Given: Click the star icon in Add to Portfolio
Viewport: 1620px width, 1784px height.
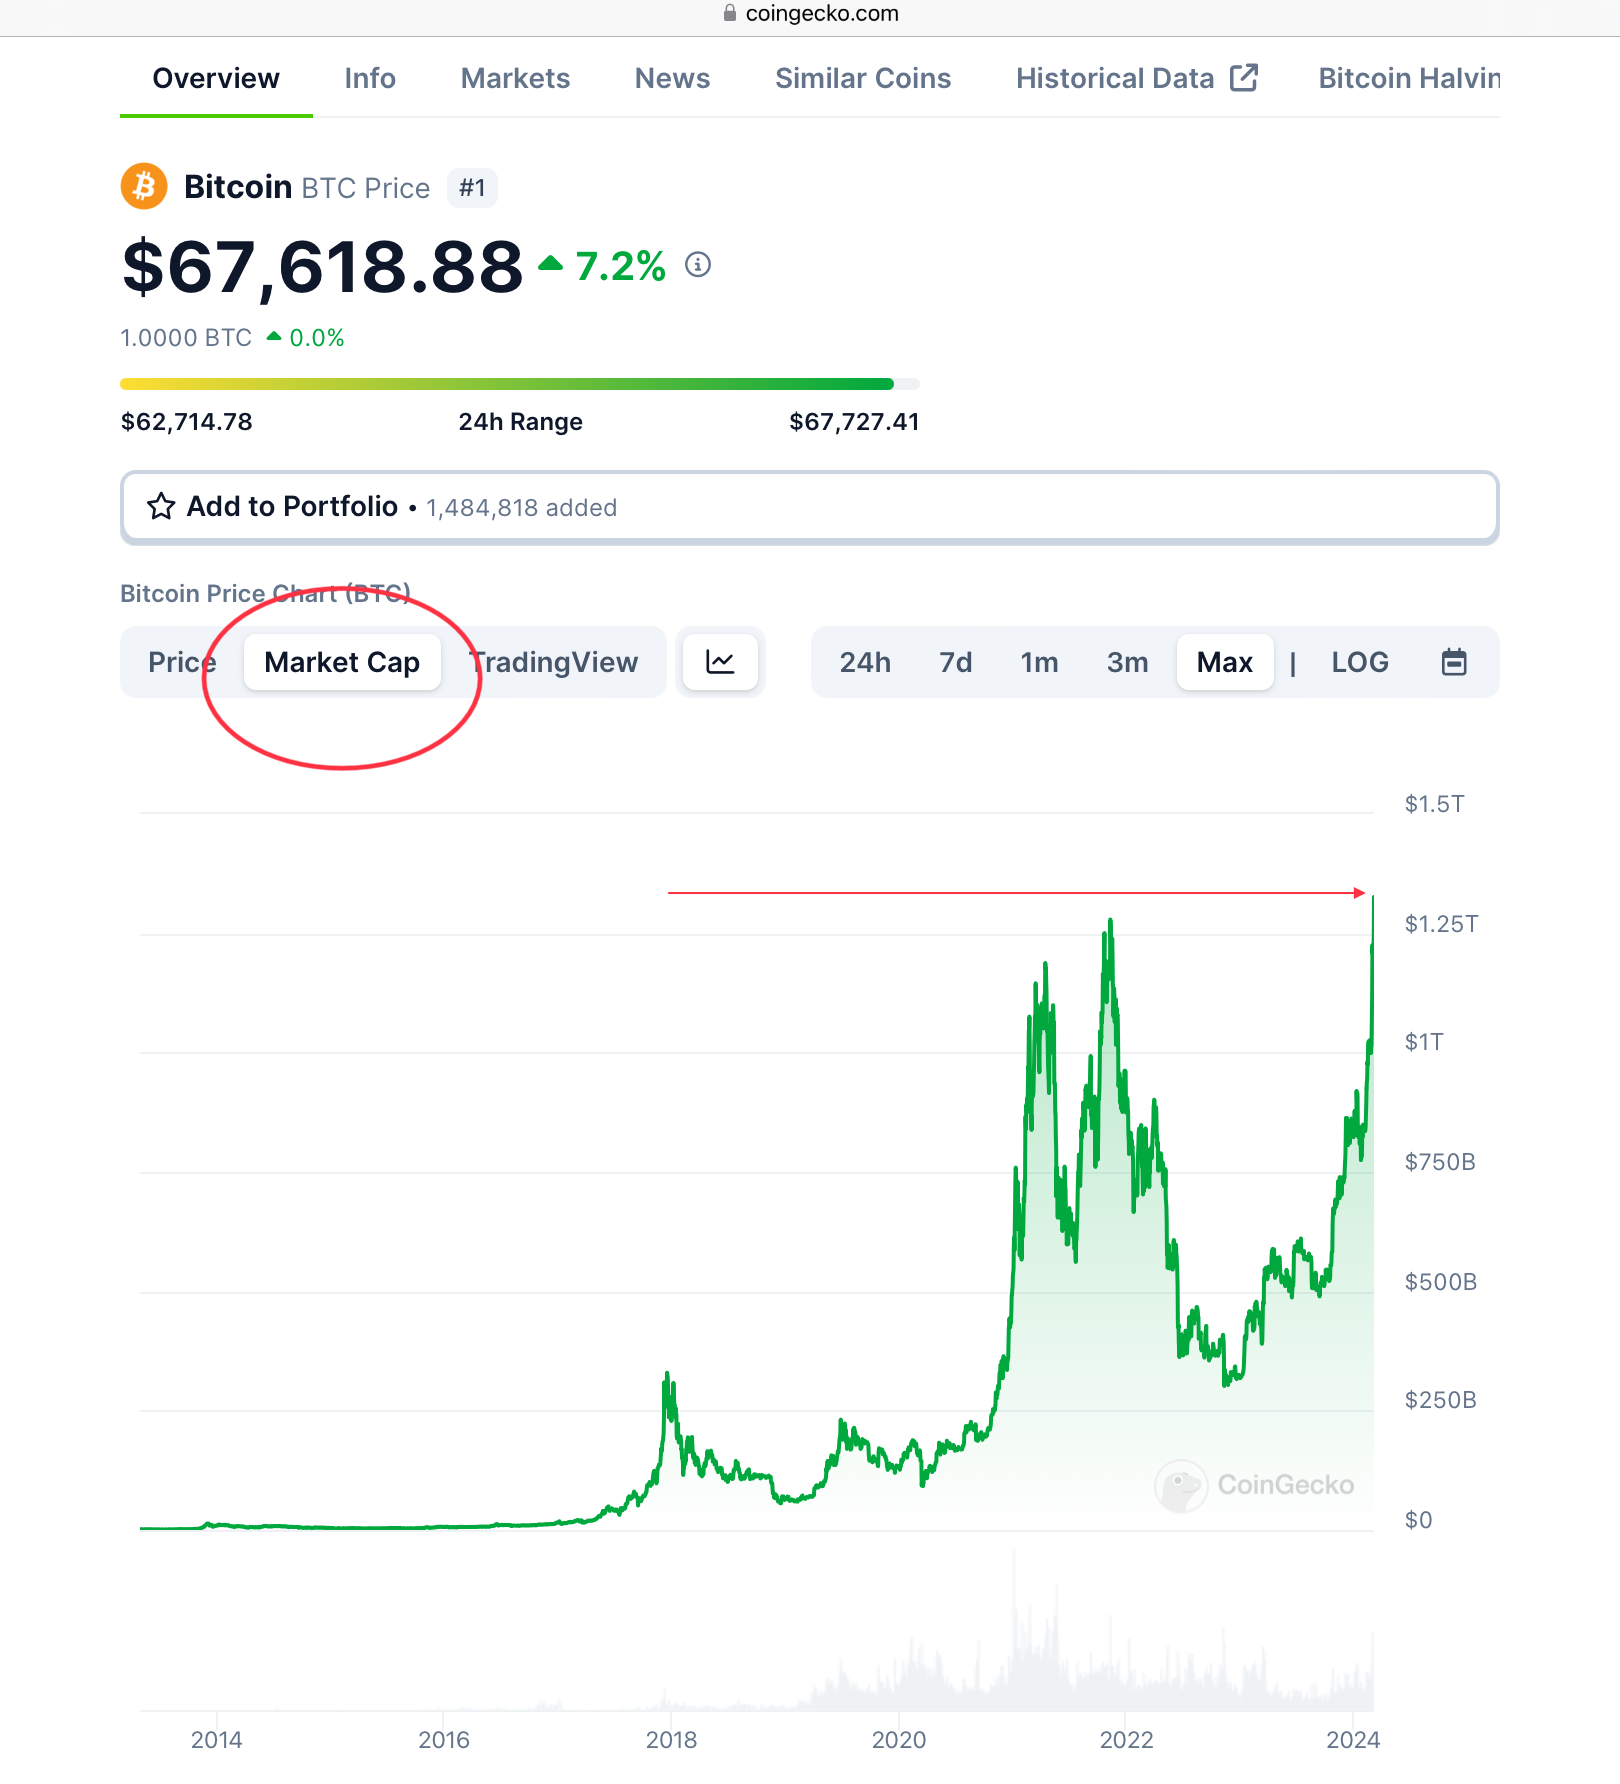Looking at the screenshot, I should click(x=161, y=507).
